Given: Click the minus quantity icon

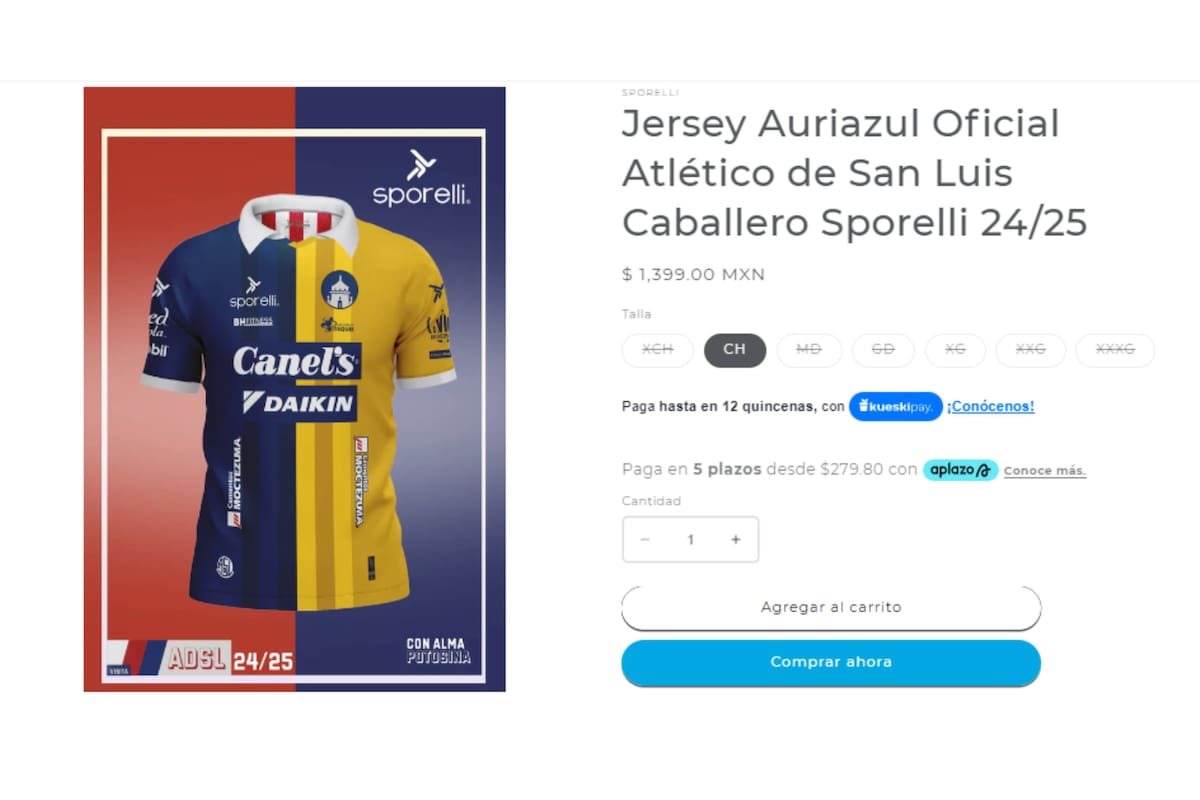Looking at the screenshot, I should tap(645, 540).
